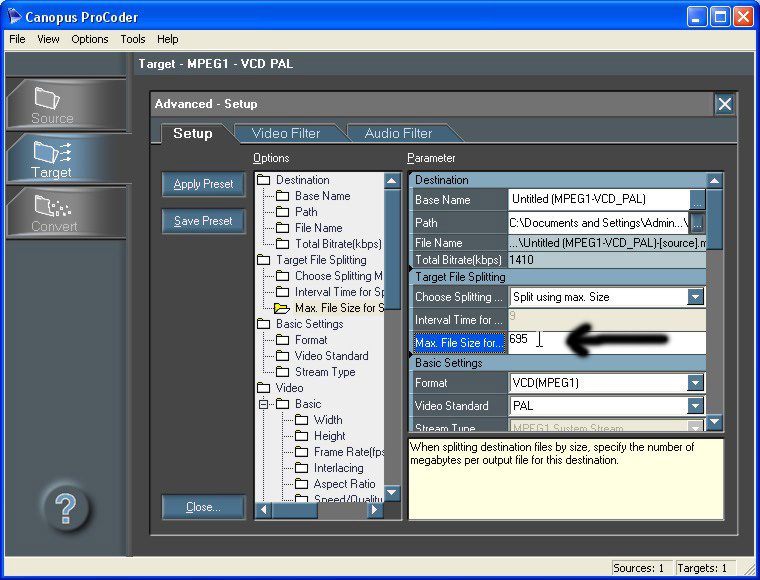Collapse the Basic node under Video
The image size is (760, 580).
click(263, 404)
